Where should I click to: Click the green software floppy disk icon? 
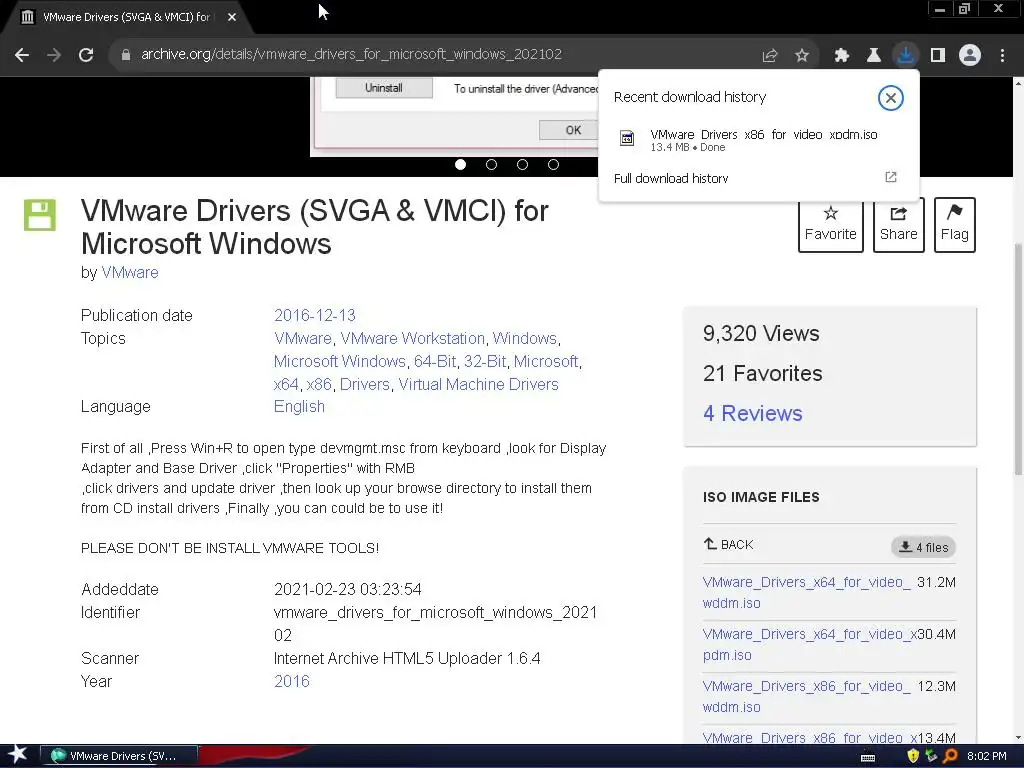[40, 215]
